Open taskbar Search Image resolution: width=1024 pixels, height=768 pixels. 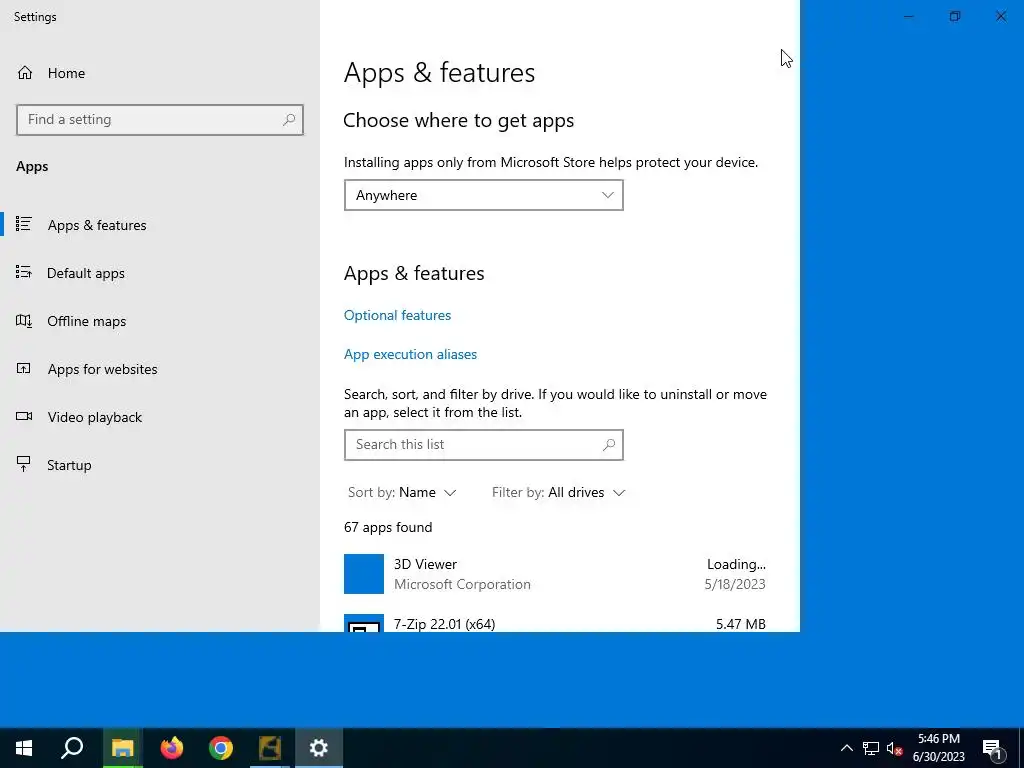tap(72, 748)
